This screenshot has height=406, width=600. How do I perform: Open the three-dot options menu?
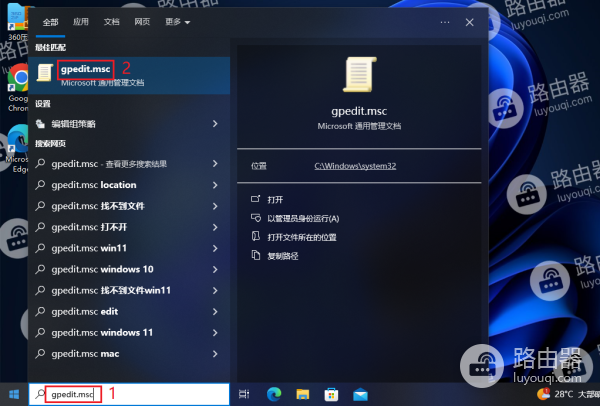445,22
